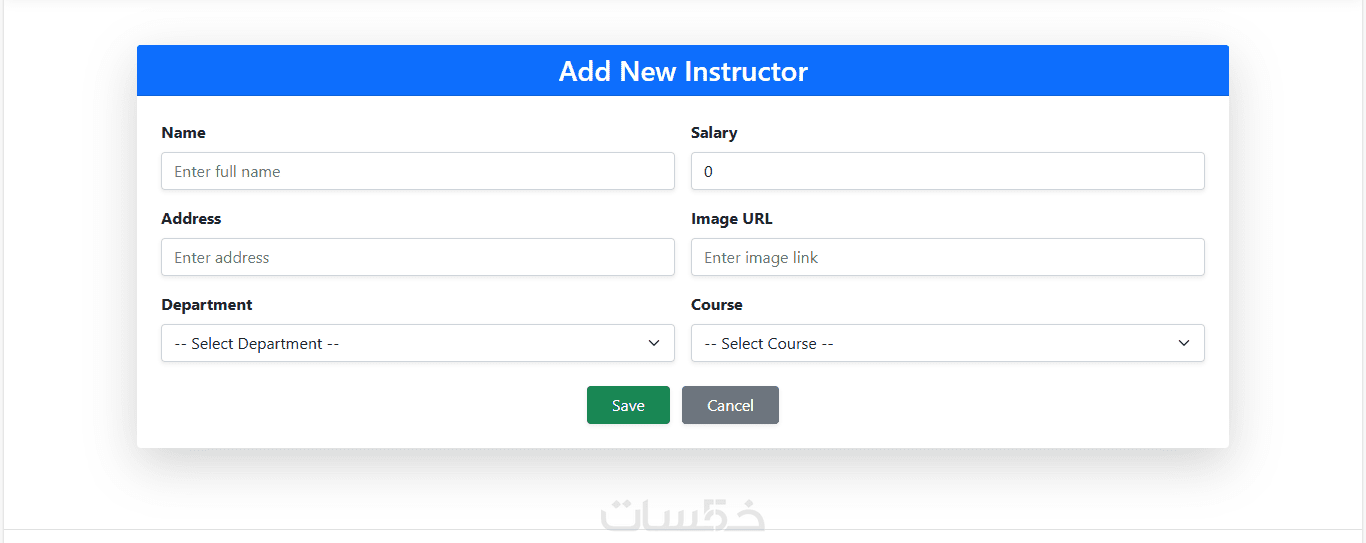Image resolution: width=1366 pixels, height=543 pixels.
Task: Click the Department label text
Action: pyautogui.click(x=207, y=305)
